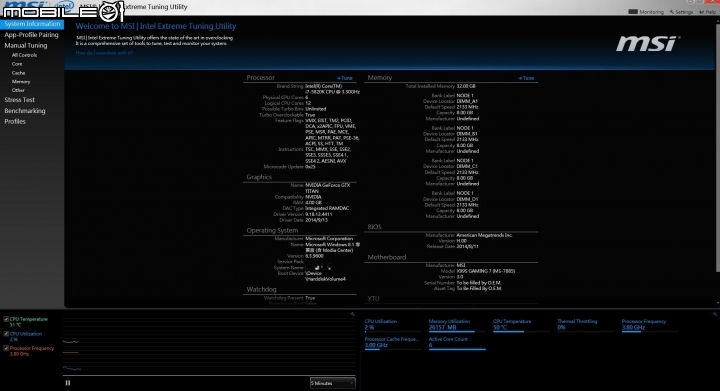Click the Tune link in the Processor section

(345, 78)
